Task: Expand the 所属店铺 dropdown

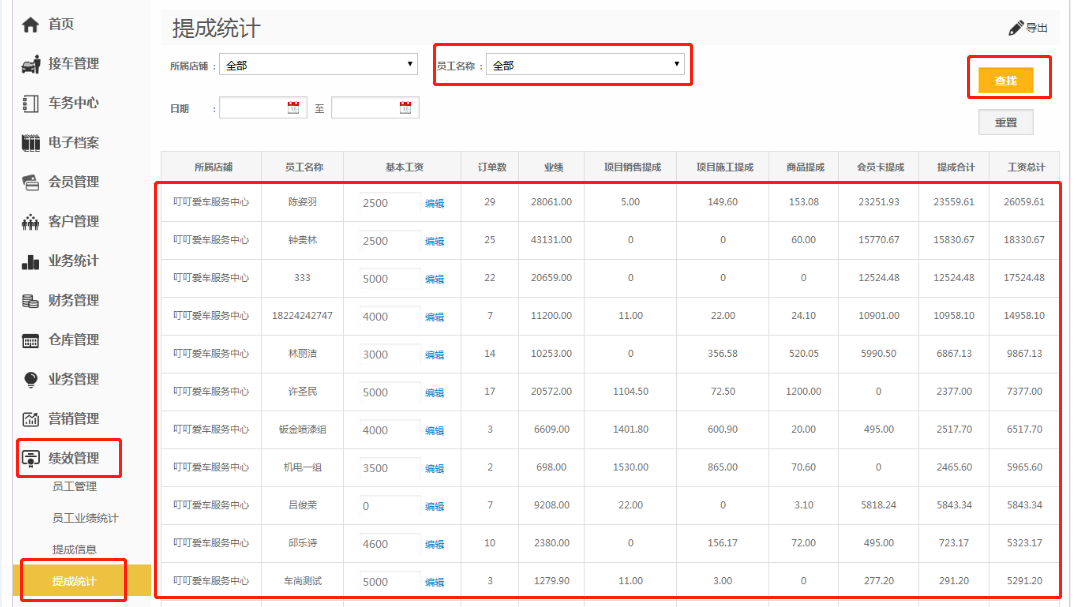Action: coord(318,65)
